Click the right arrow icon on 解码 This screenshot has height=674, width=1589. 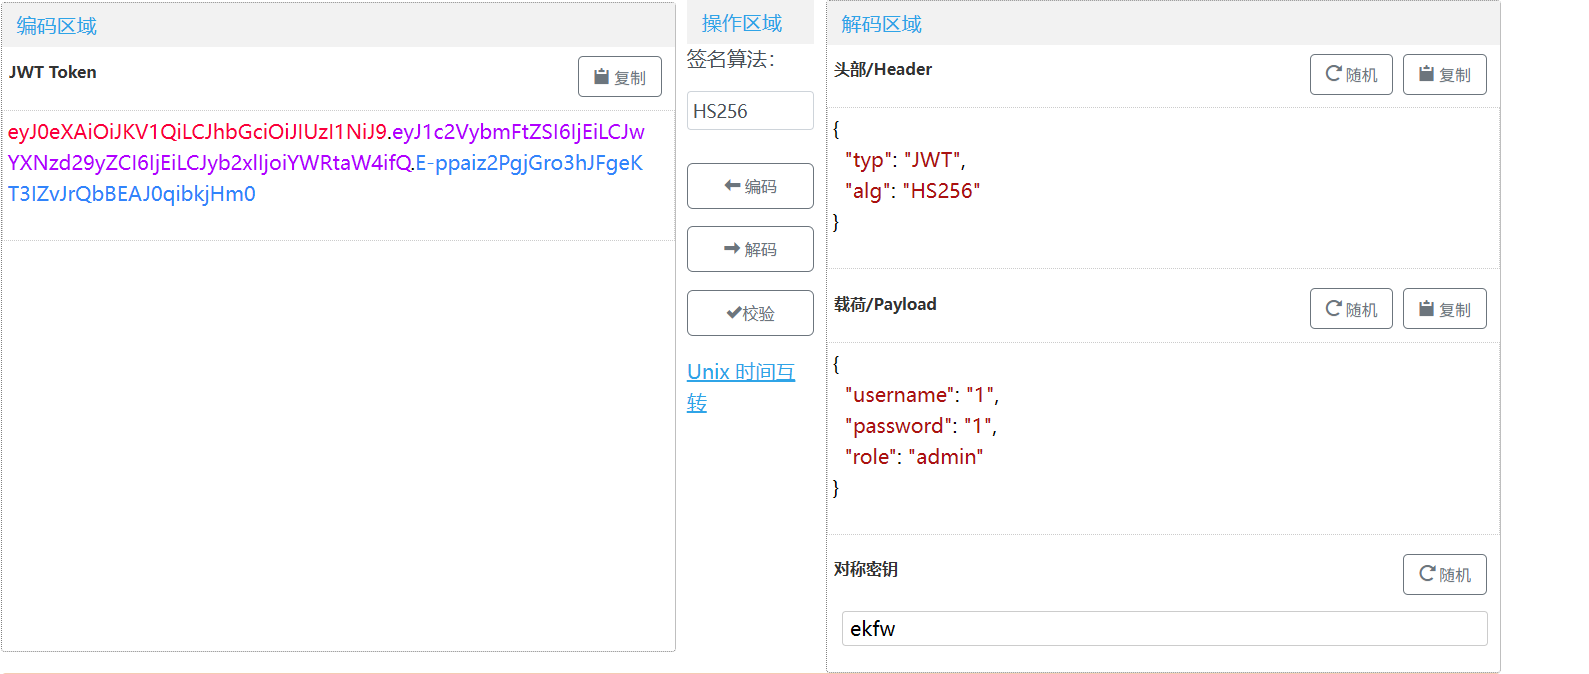[732, 249]
